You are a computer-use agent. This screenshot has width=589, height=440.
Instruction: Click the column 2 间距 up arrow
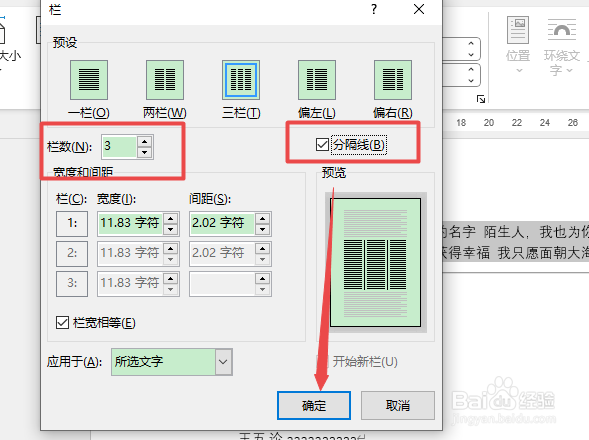263,249
